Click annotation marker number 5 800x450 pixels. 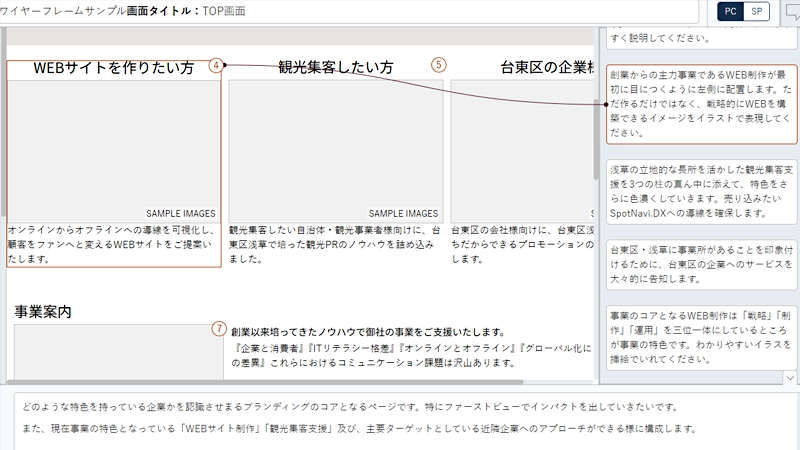click(438, 65)
